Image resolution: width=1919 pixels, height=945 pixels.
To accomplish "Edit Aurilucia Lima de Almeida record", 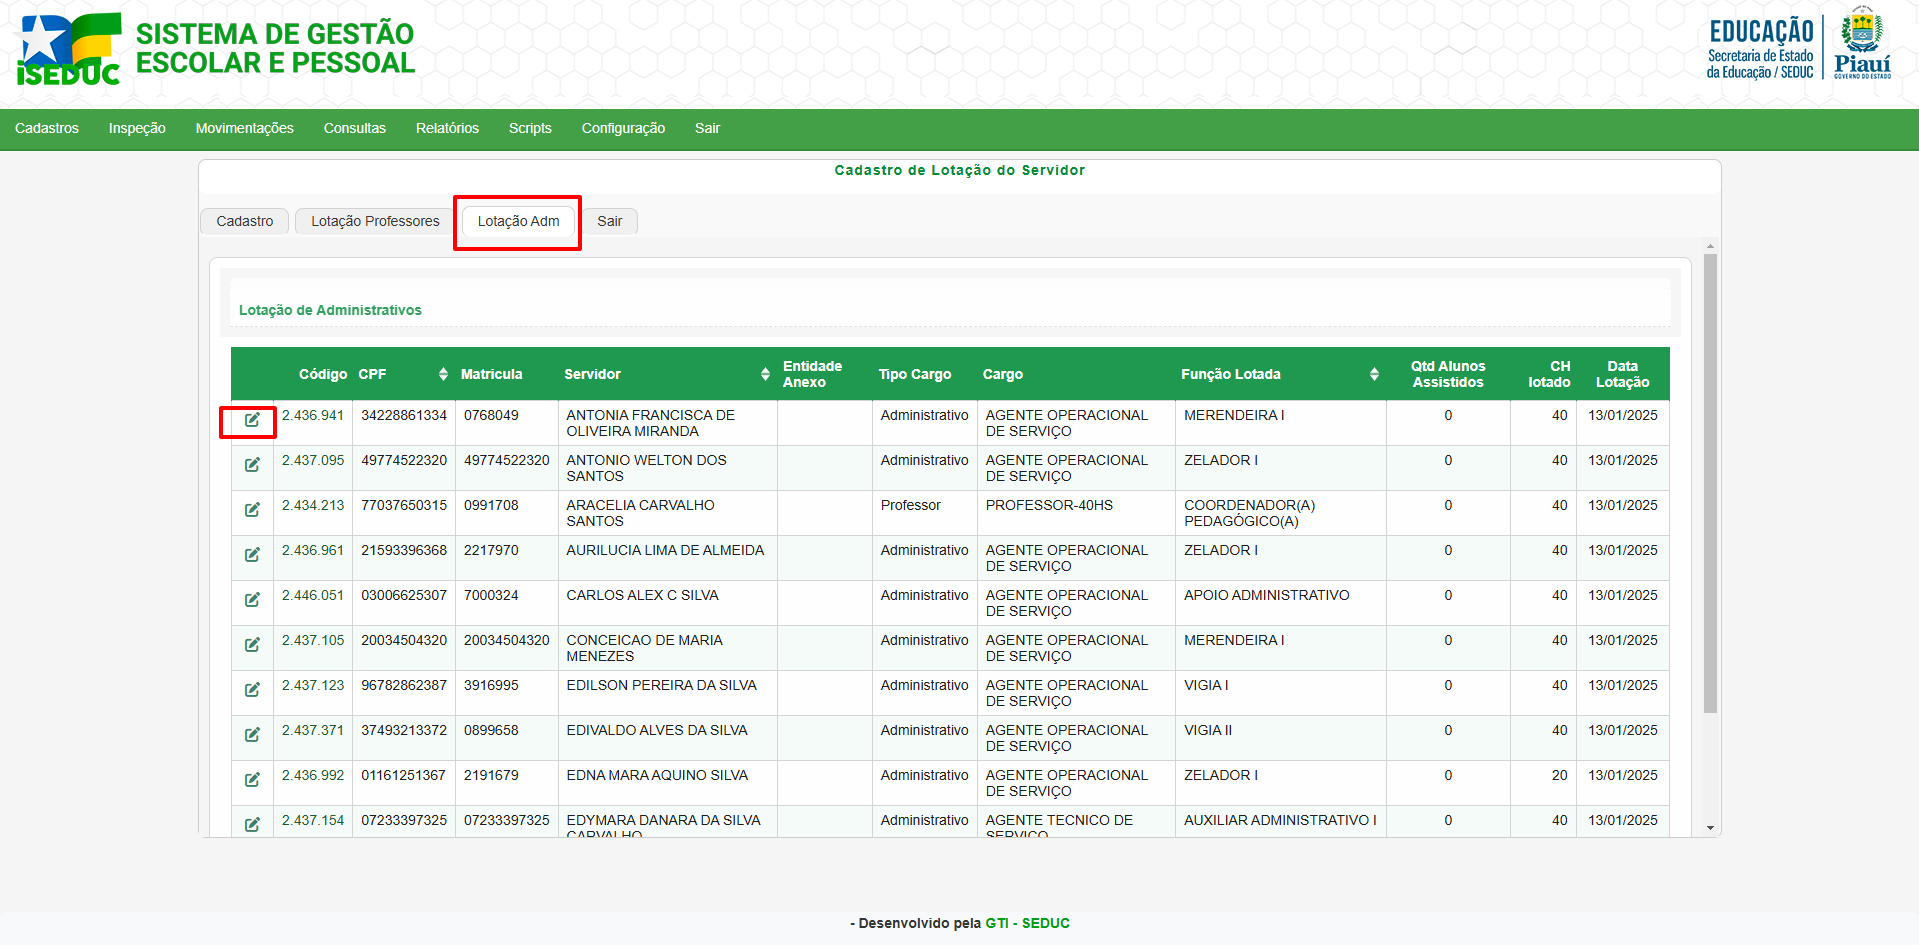I will click(x=252, y=555).
